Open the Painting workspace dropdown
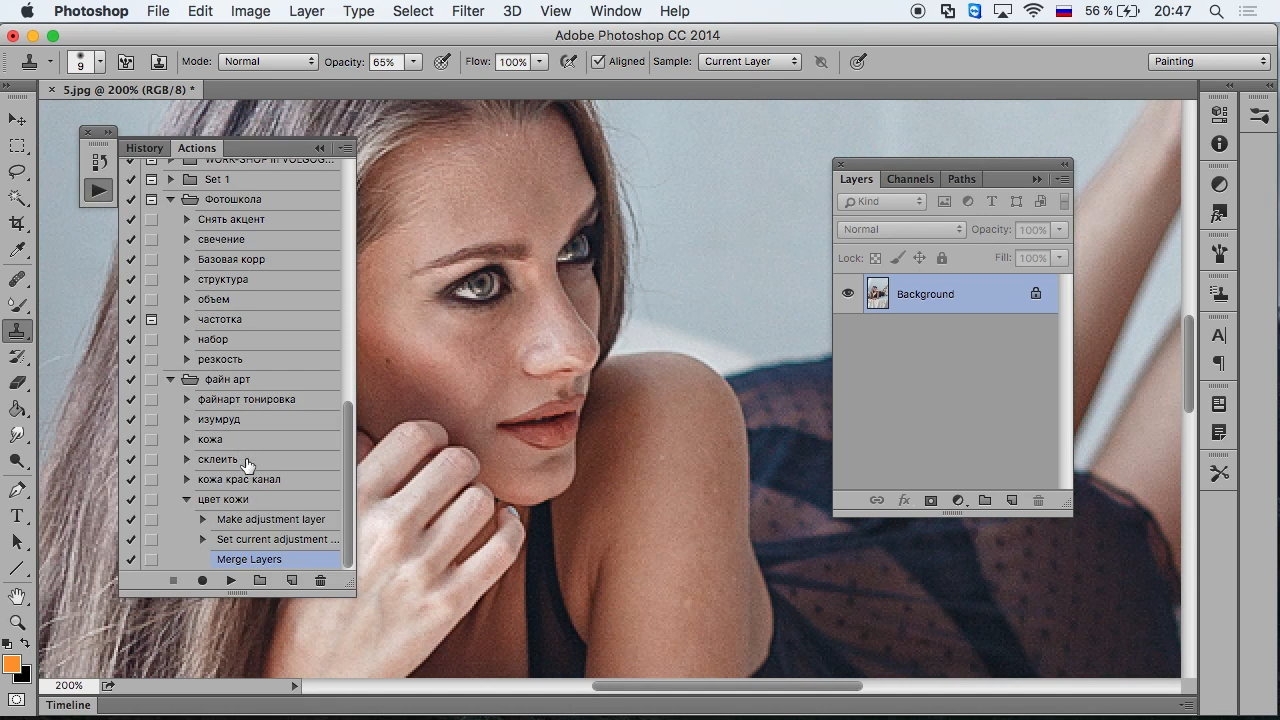The height and width of the screenshot is (720, 1280). pos(1209,61)
